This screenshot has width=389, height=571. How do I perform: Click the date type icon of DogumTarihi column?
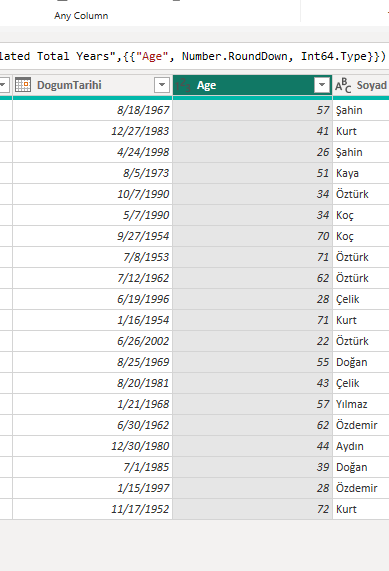23,85
